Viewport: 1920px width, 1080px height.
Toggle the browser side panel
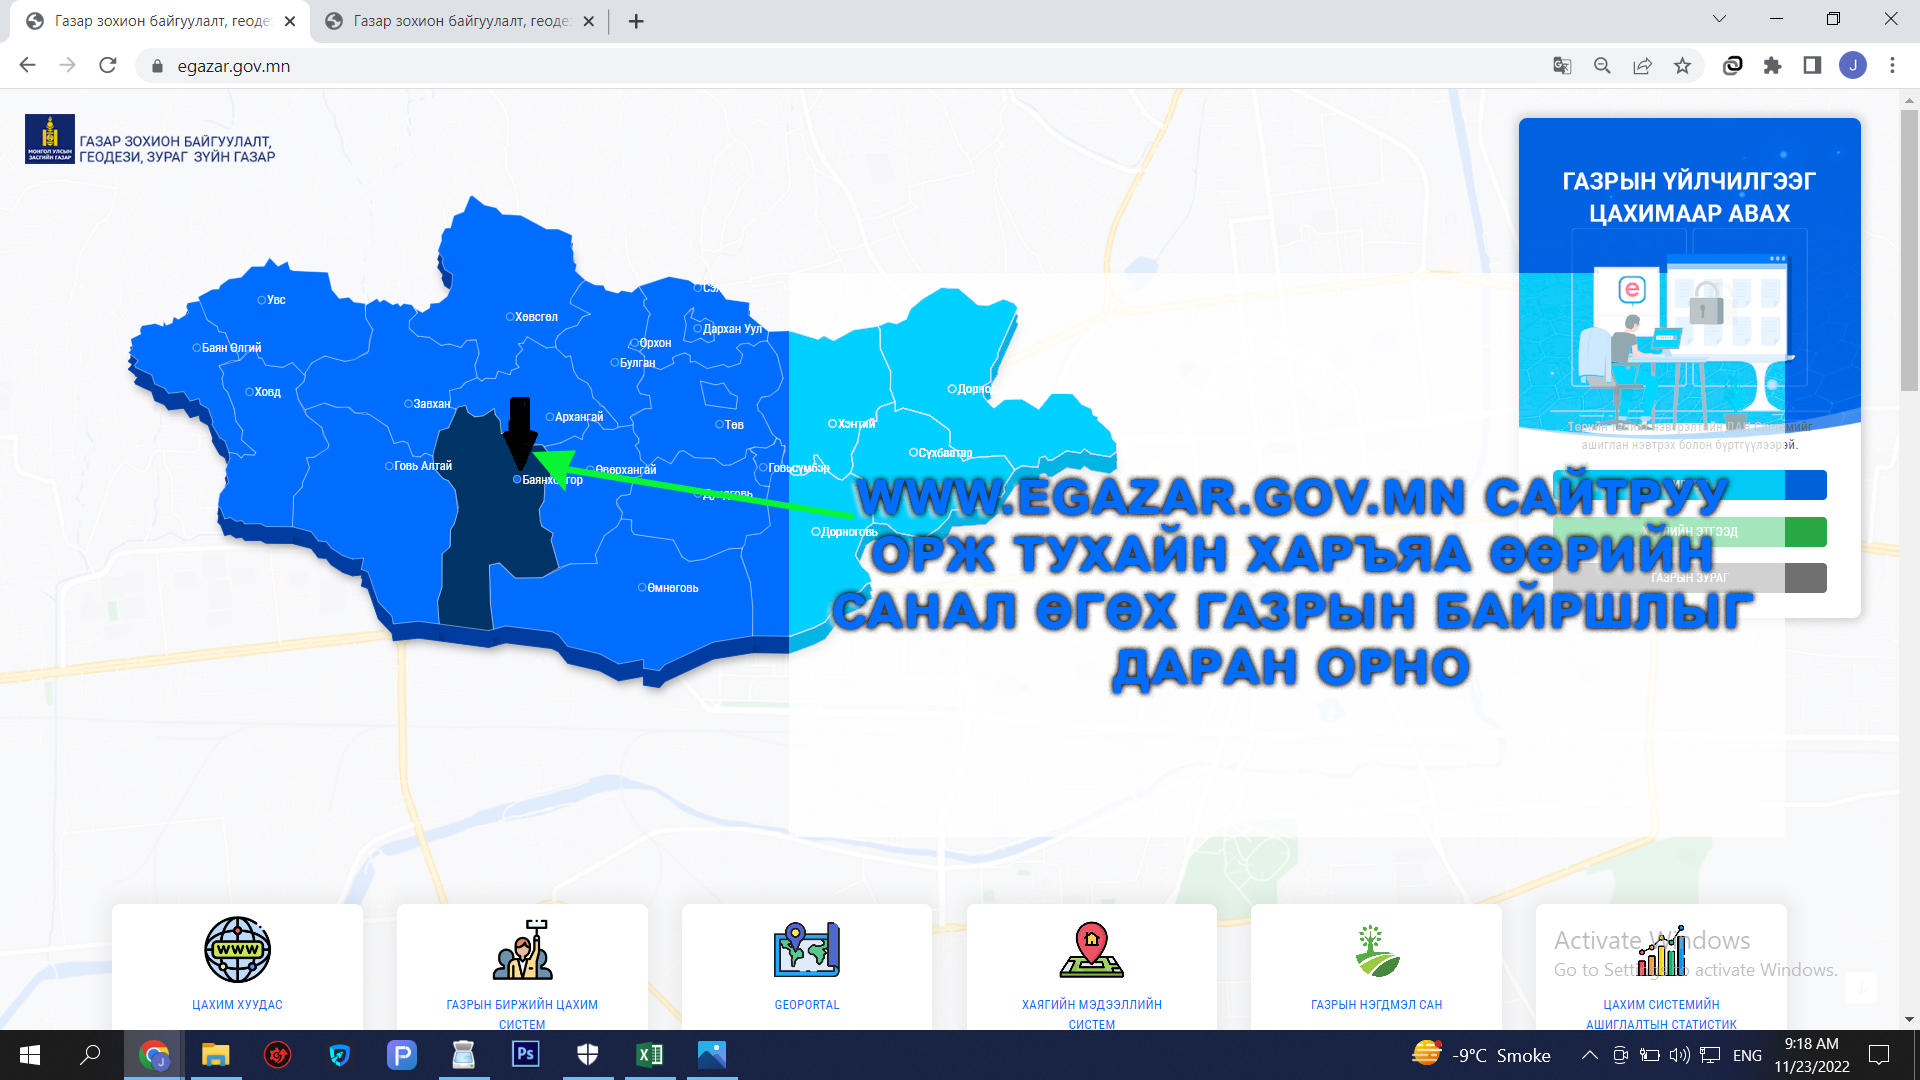click(1812, 66)
